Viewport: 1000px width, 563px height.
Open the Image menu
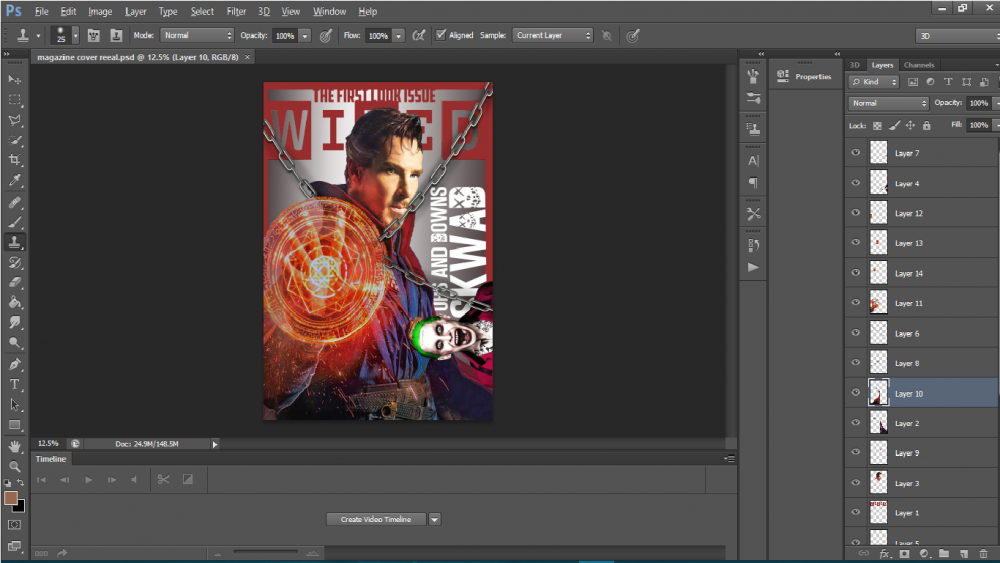pyautogui.click(x=100, y=11)
